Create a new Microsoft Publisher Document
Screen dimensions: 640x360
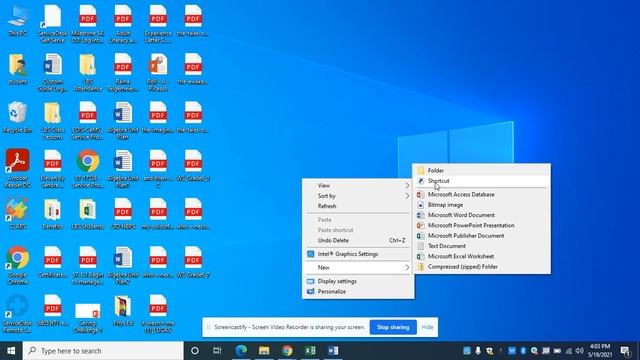pos(481,236)
